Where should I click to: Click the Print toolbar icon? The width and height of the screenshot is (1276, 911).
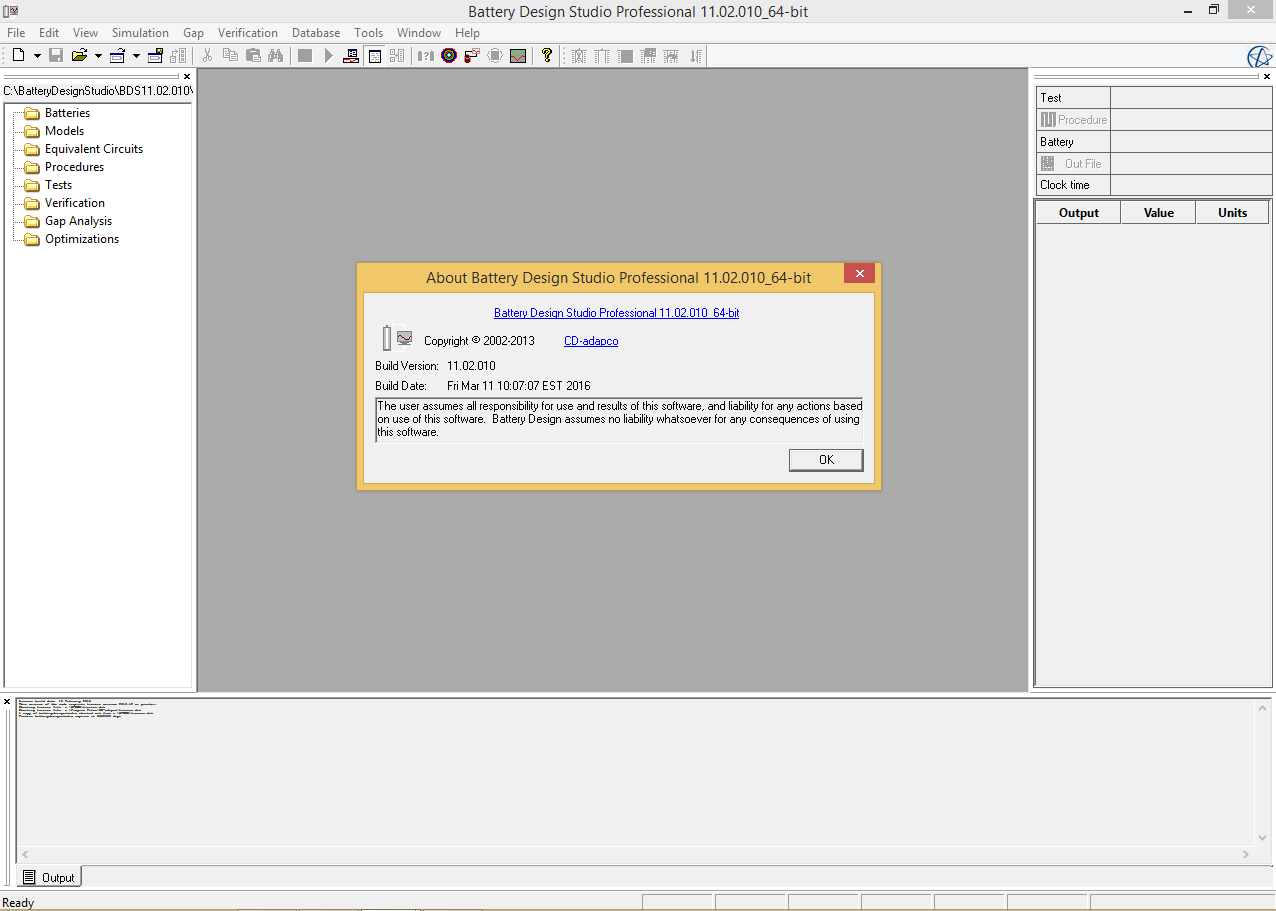coord(117,56)
